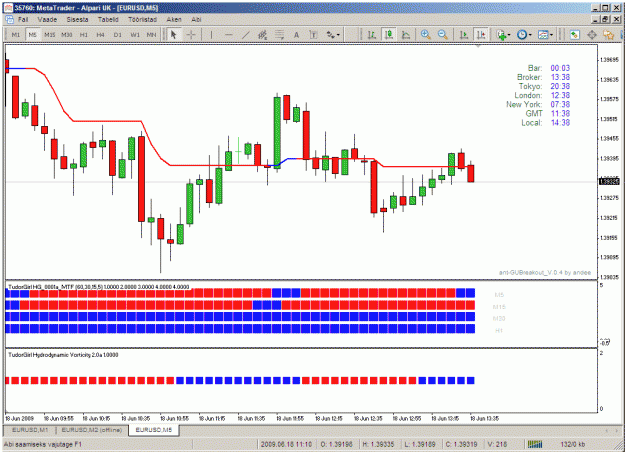625x452 pixels.
Task: Select the equidistant channel tool
Action: (263, 35)
